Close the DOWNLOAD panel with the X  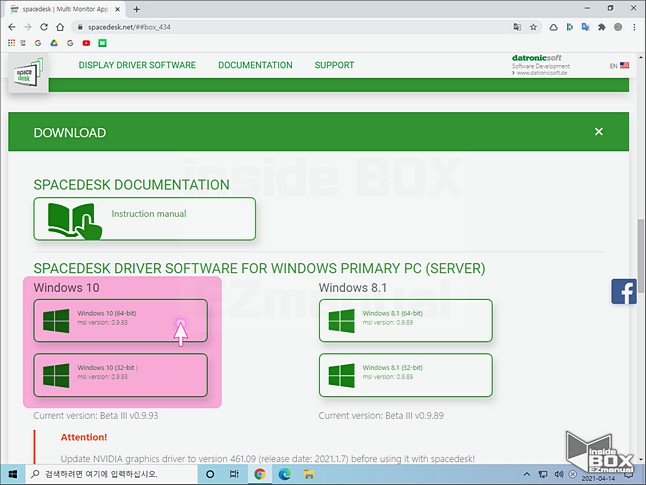(x=599, y=132)
